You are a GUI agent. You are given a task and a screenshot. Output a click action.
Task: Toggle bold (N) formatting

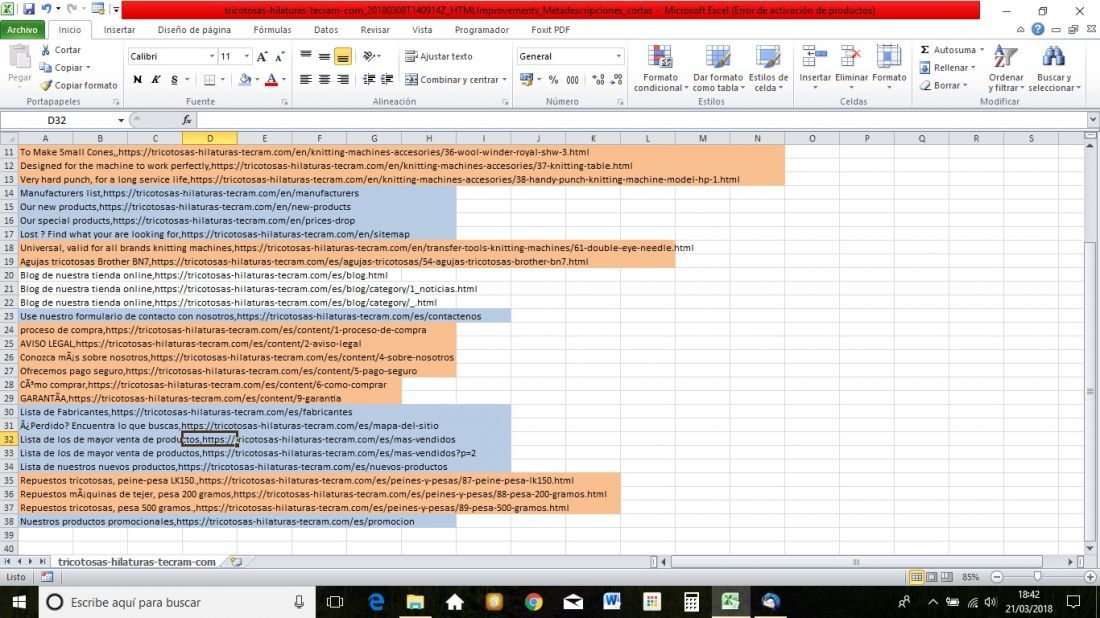click(138, 79)
